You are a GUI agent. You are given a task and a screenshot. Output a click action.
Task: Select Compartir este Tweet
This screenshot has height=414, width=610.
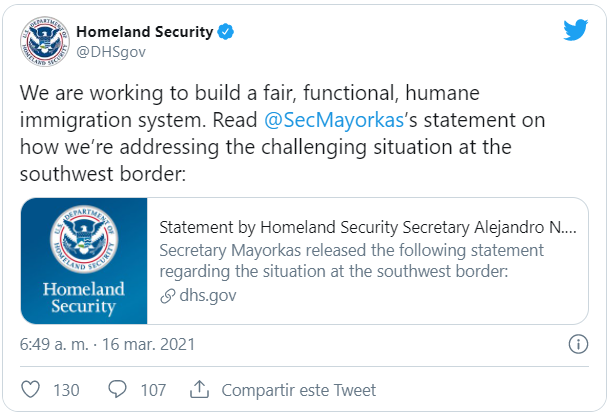pos(299,390)
